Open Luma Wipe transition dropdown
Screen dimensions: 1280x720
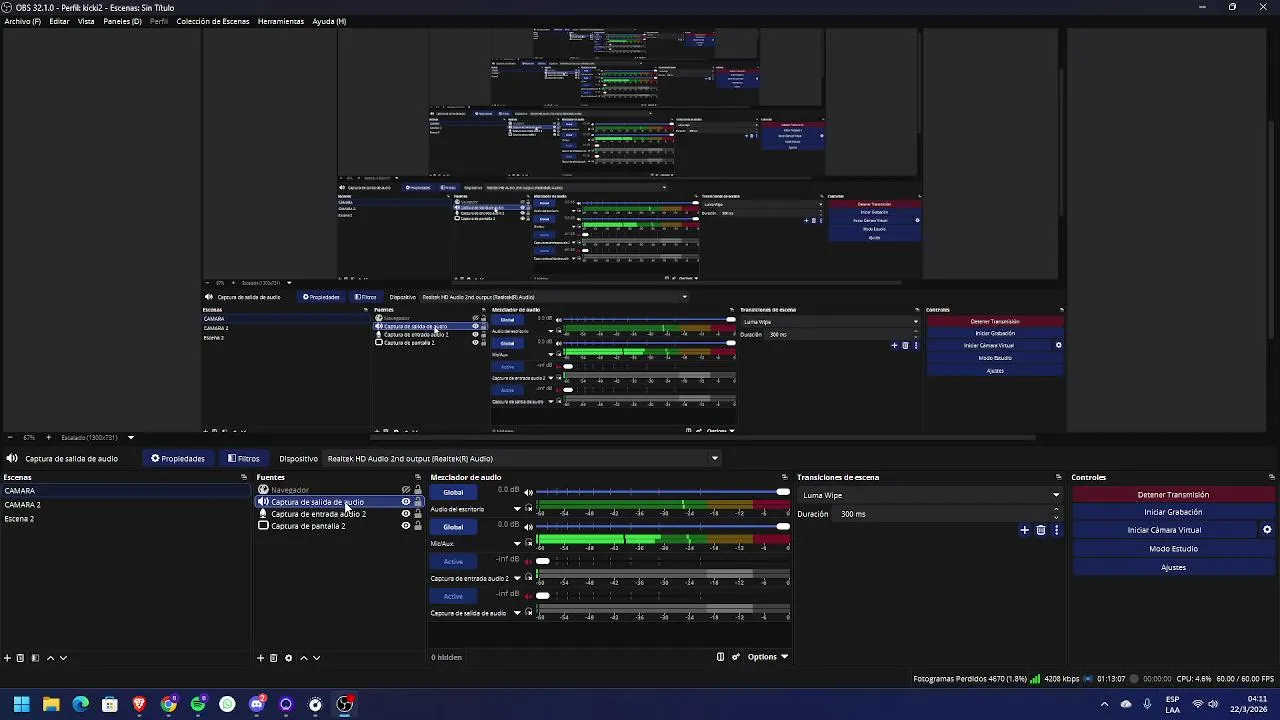coord(930,495)
